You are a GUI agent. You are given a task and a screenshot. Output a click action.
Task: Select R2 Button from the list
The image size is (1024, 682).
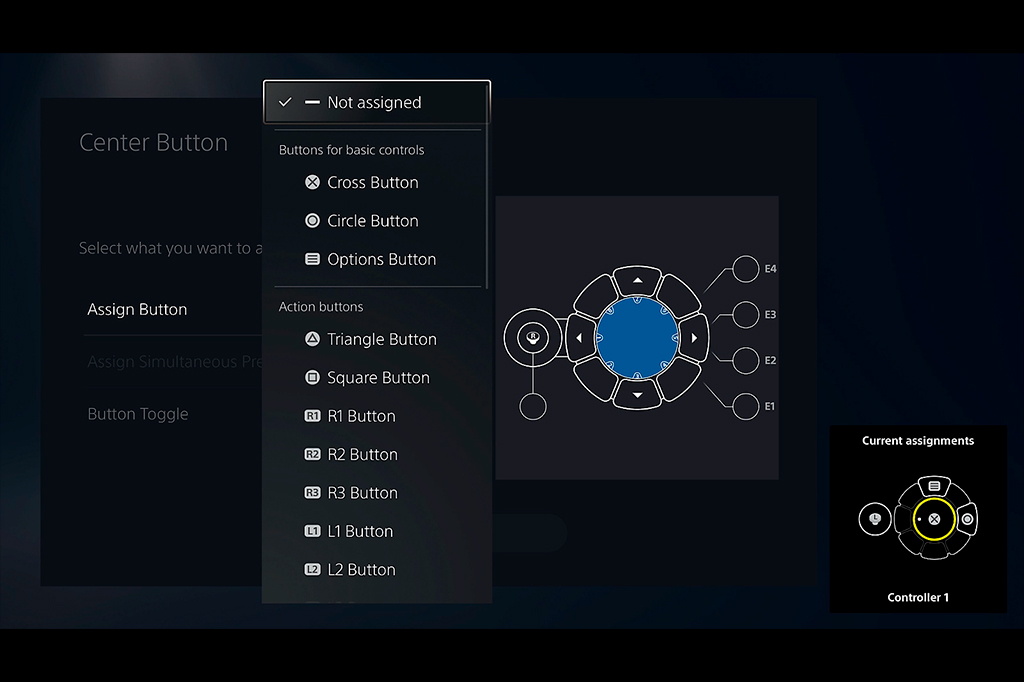click(362, 455)
